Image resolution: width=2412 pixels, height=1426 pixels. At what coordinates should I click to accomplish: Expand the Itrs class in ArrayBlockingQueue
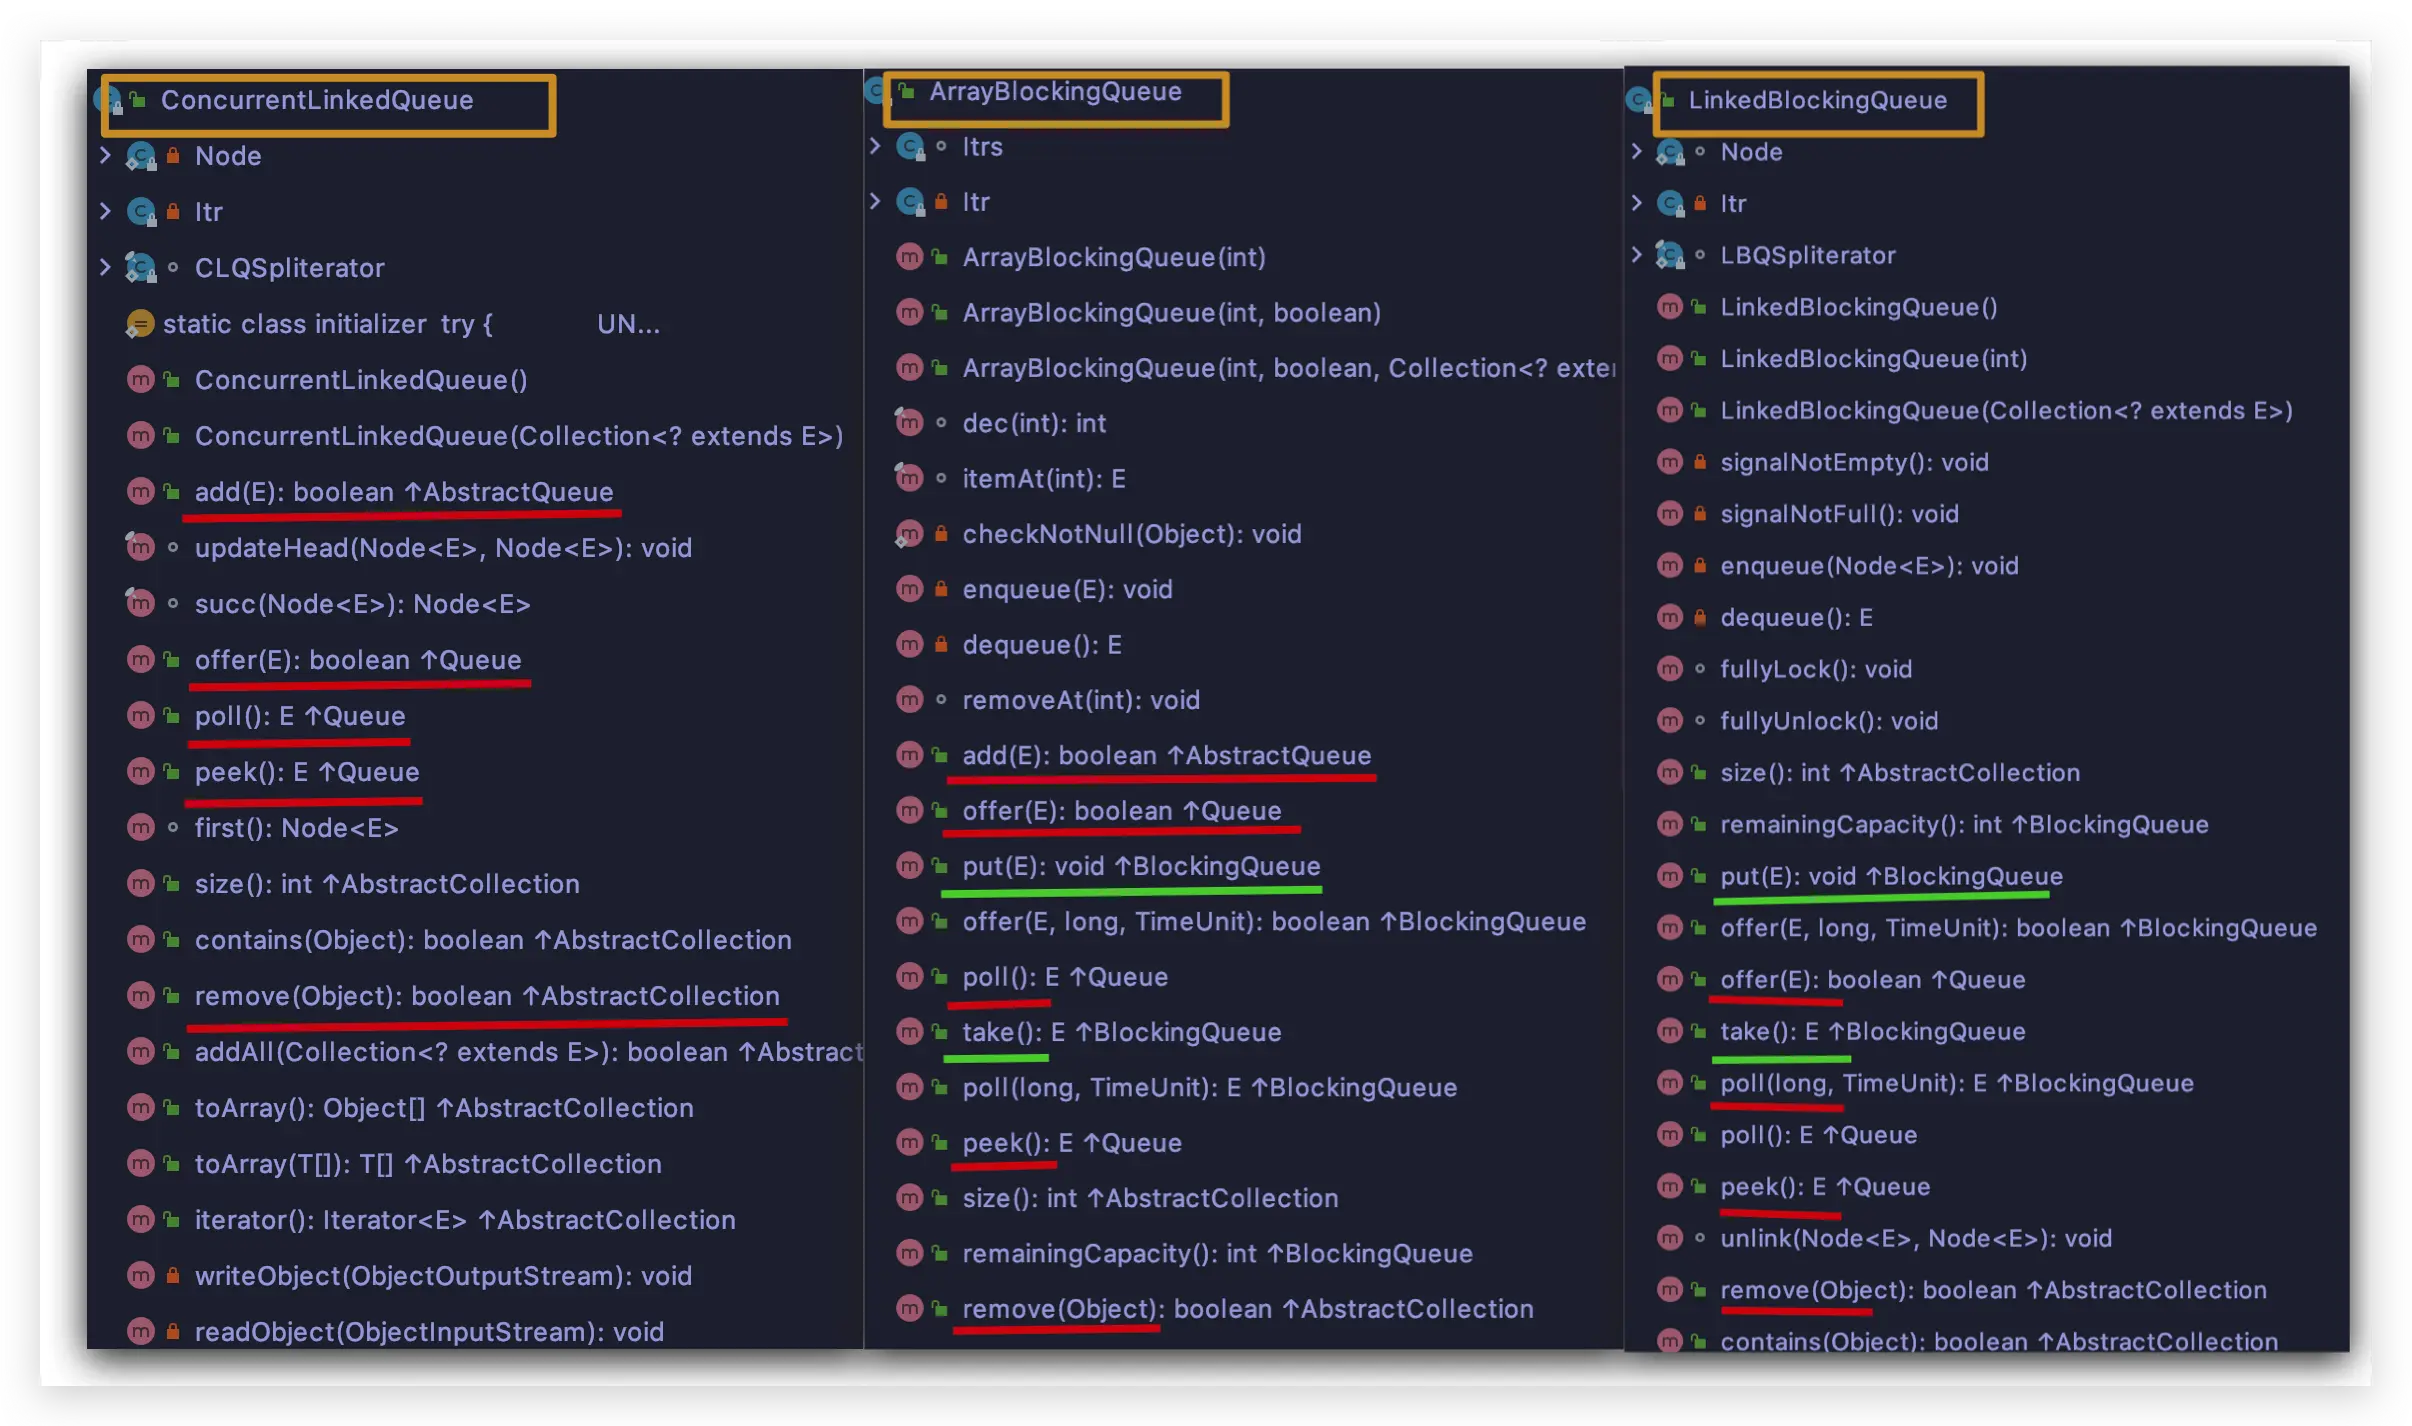pos(875,147)
